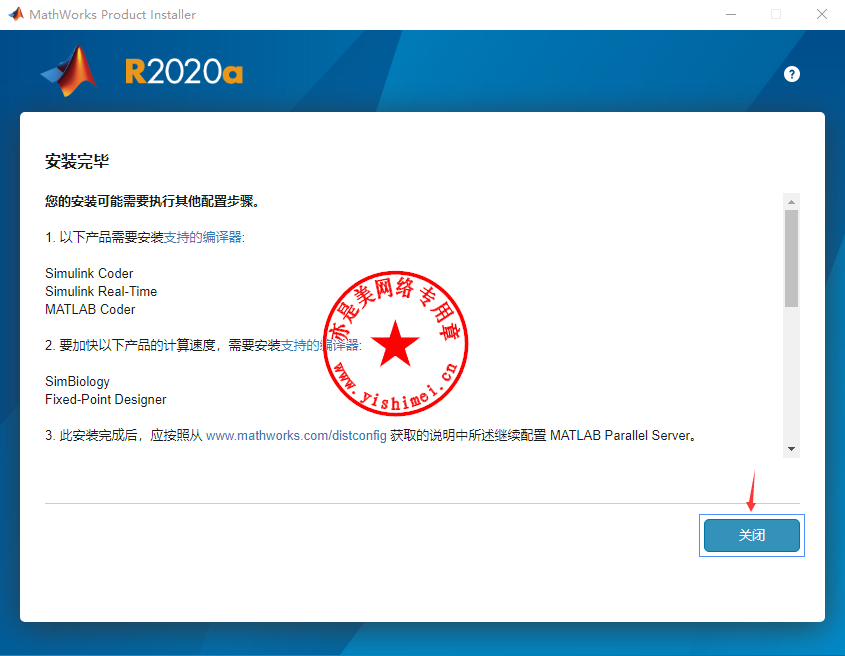Click the help question mark icon
845x656 pixels.
792,74
